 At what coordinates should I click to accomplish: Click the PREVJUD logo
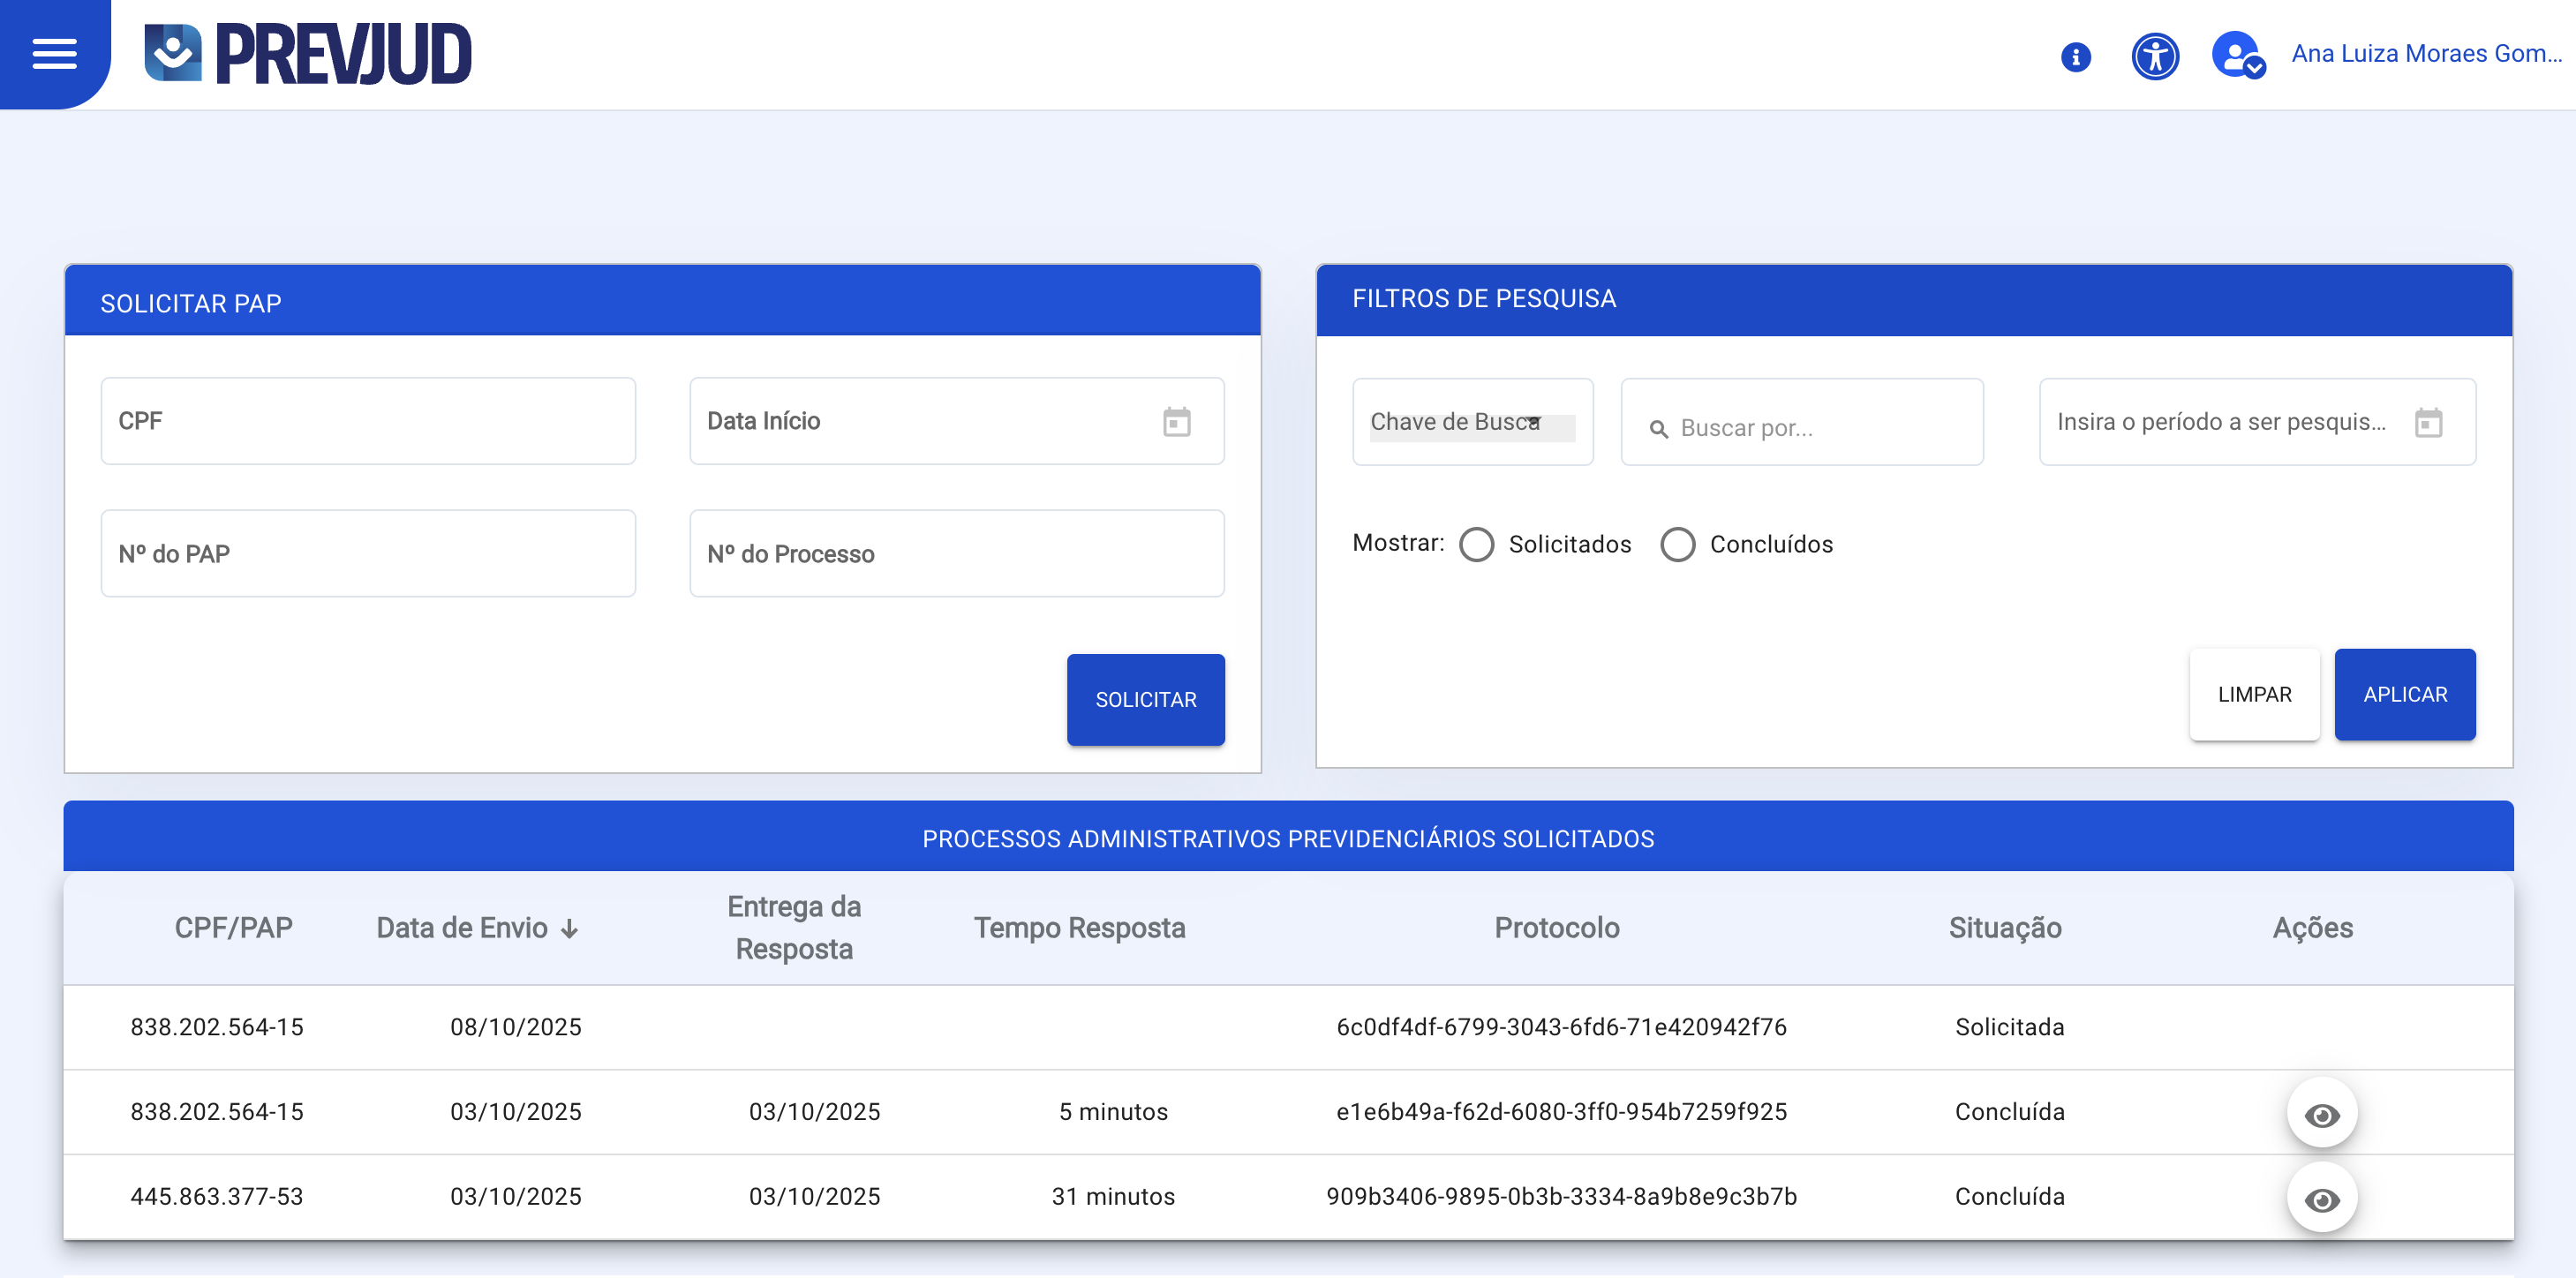pos(306,53)
